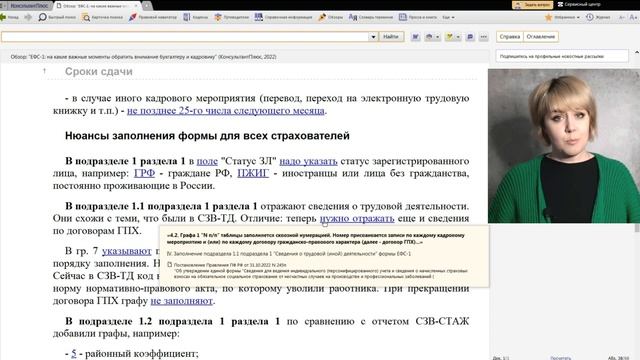Click heading Нюансы заполнения формы для всех страхователей
This screenshot has width=640, height=360.
pyautogui.click(x=207, y=136)
